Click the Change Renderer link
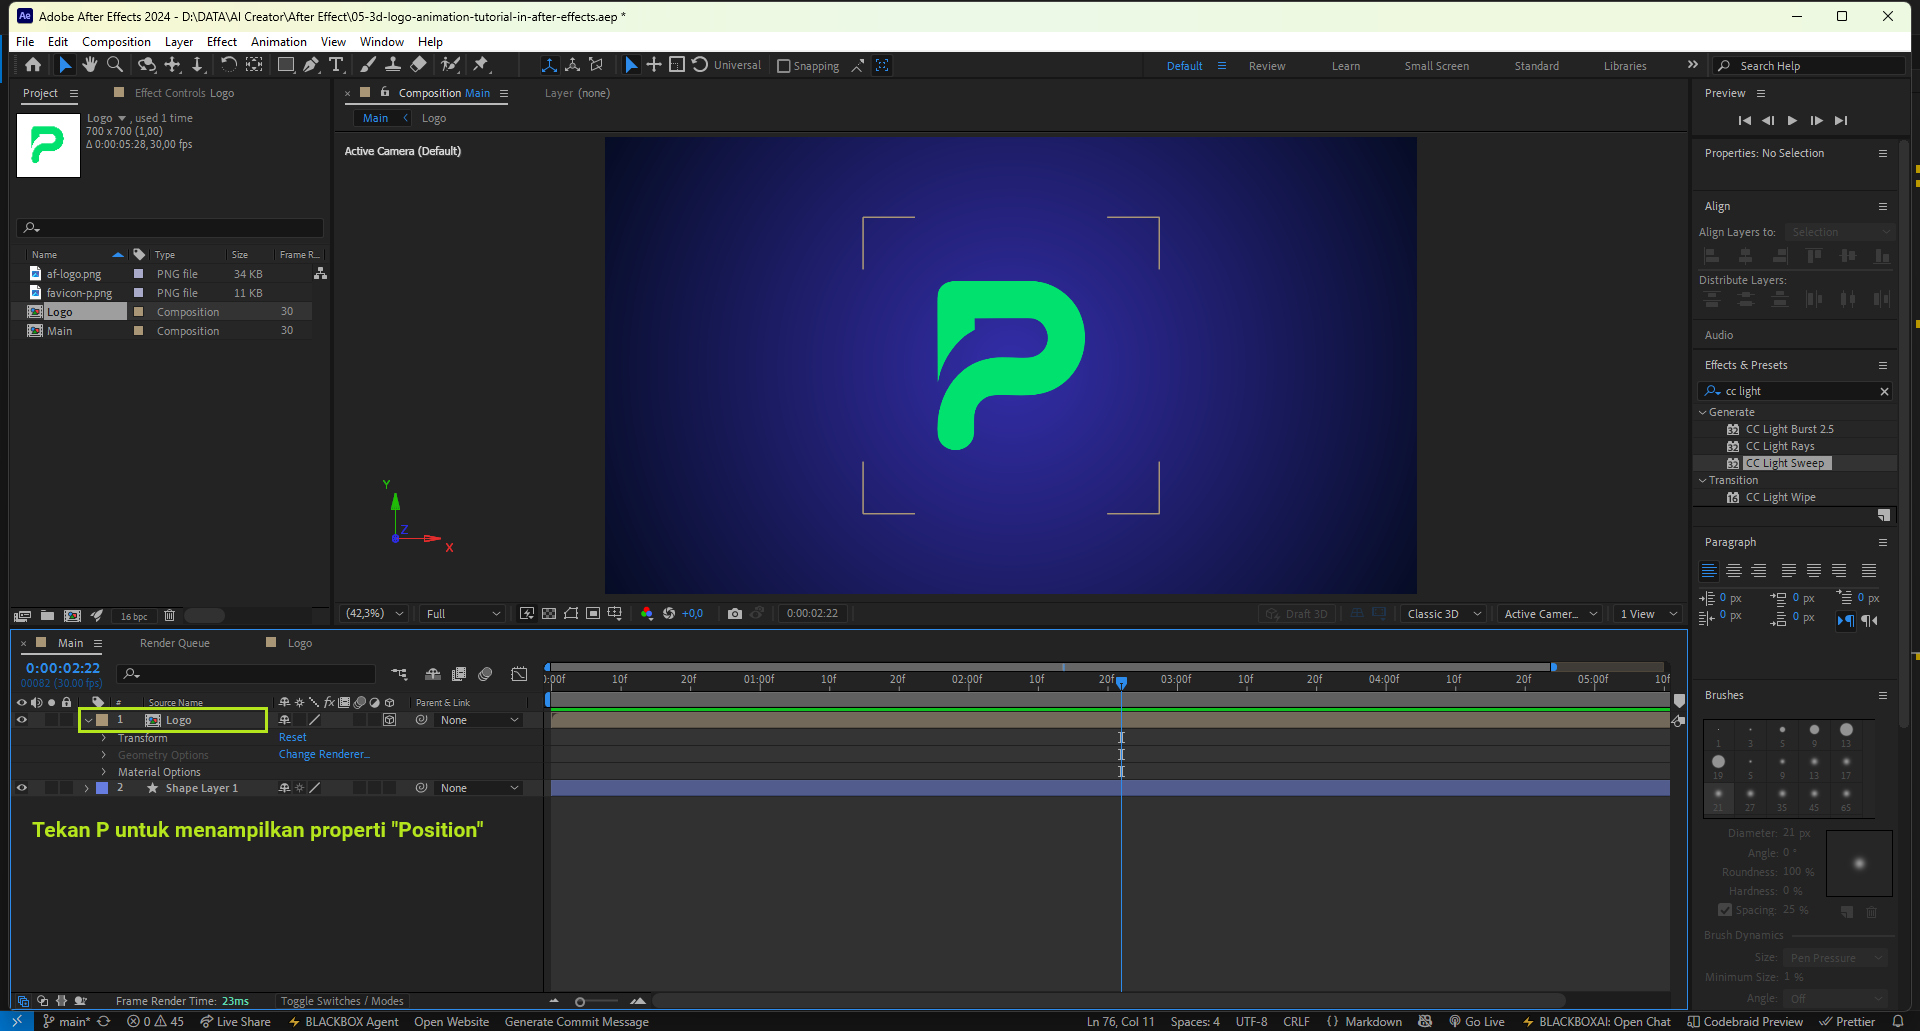Viewport: 1920px width, 1031px height. [x=324, y=755]
